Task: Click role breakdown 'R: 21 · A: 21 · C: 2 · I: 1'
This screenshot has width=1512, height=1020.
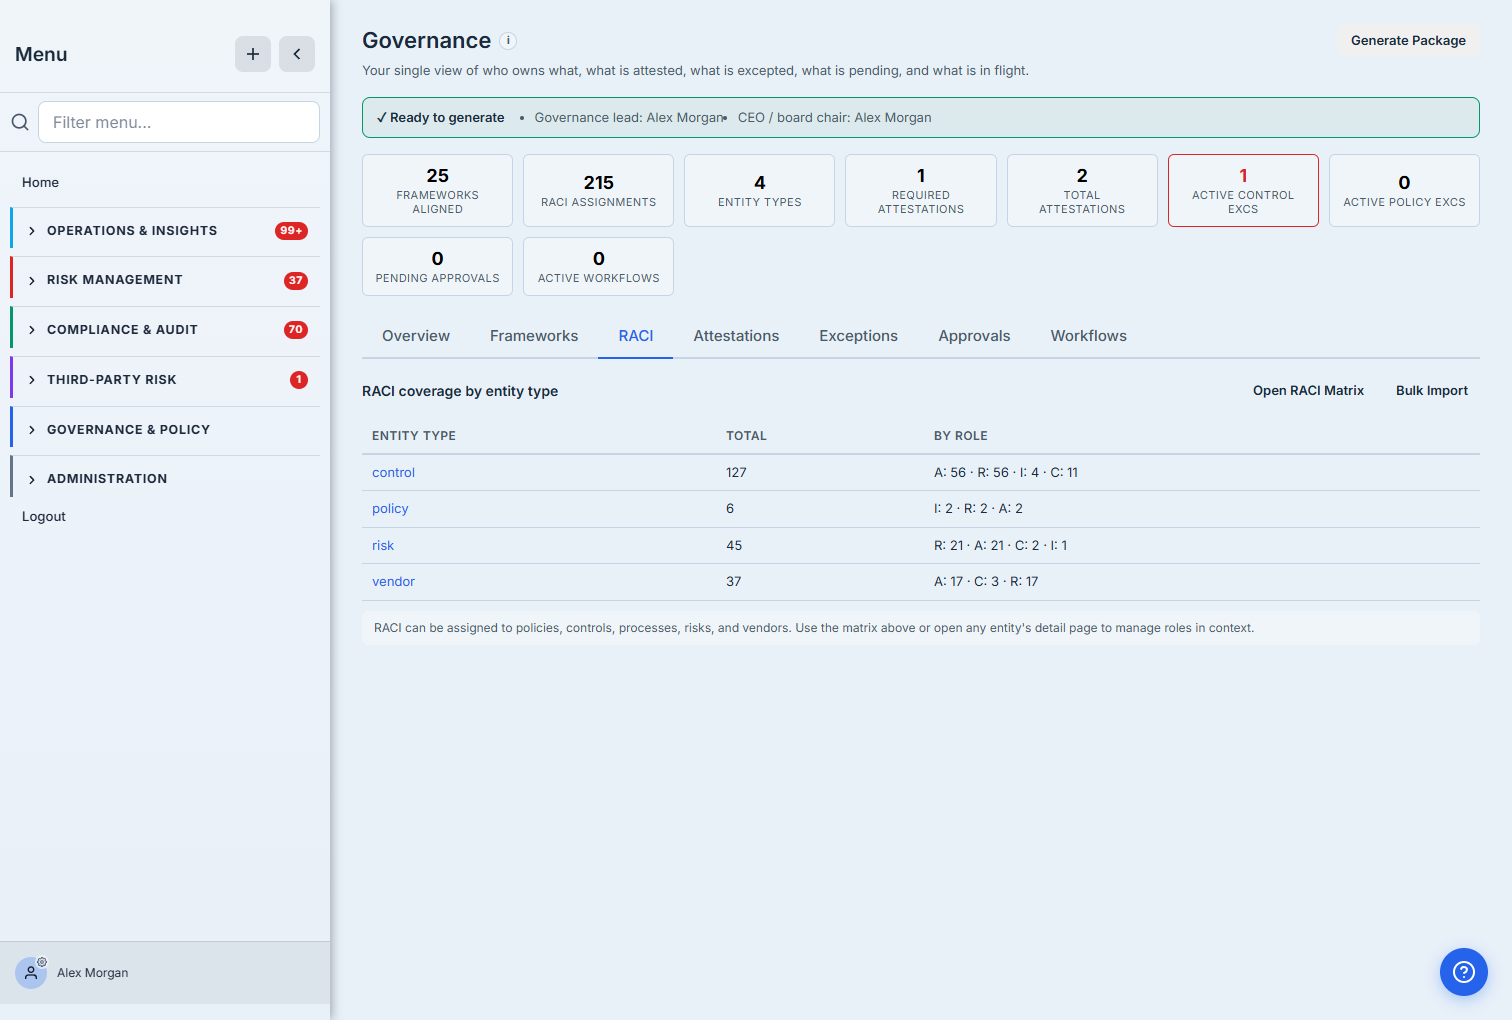Action: click(1000, 546)
